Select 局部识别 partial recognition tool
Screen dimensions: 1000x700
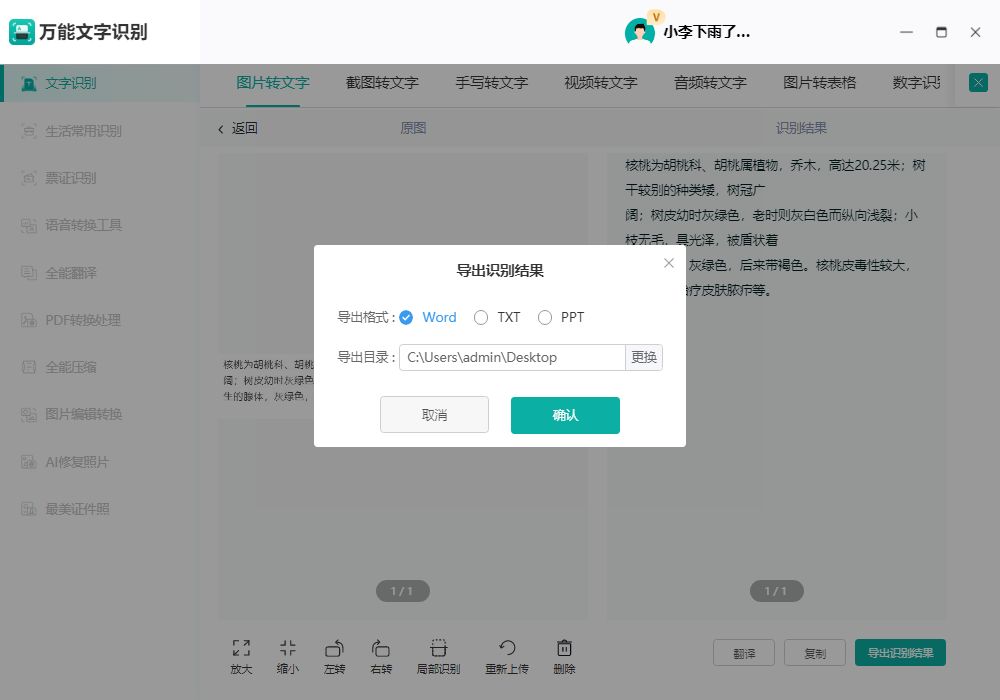tap(438, 656)
